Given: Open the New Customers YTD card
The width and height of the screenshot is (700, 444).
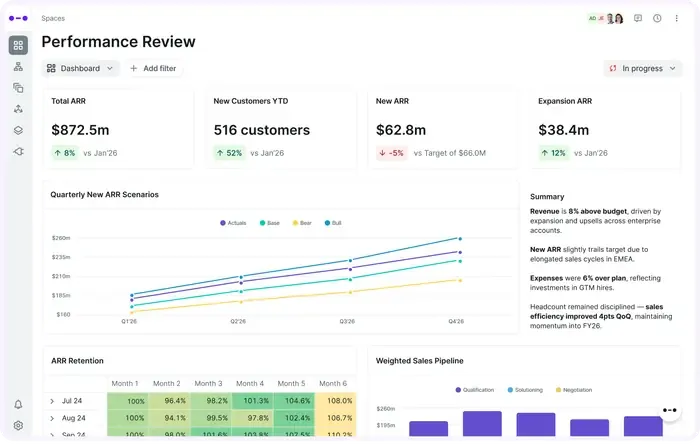Looking at the screenshot, I should [281, 129].
